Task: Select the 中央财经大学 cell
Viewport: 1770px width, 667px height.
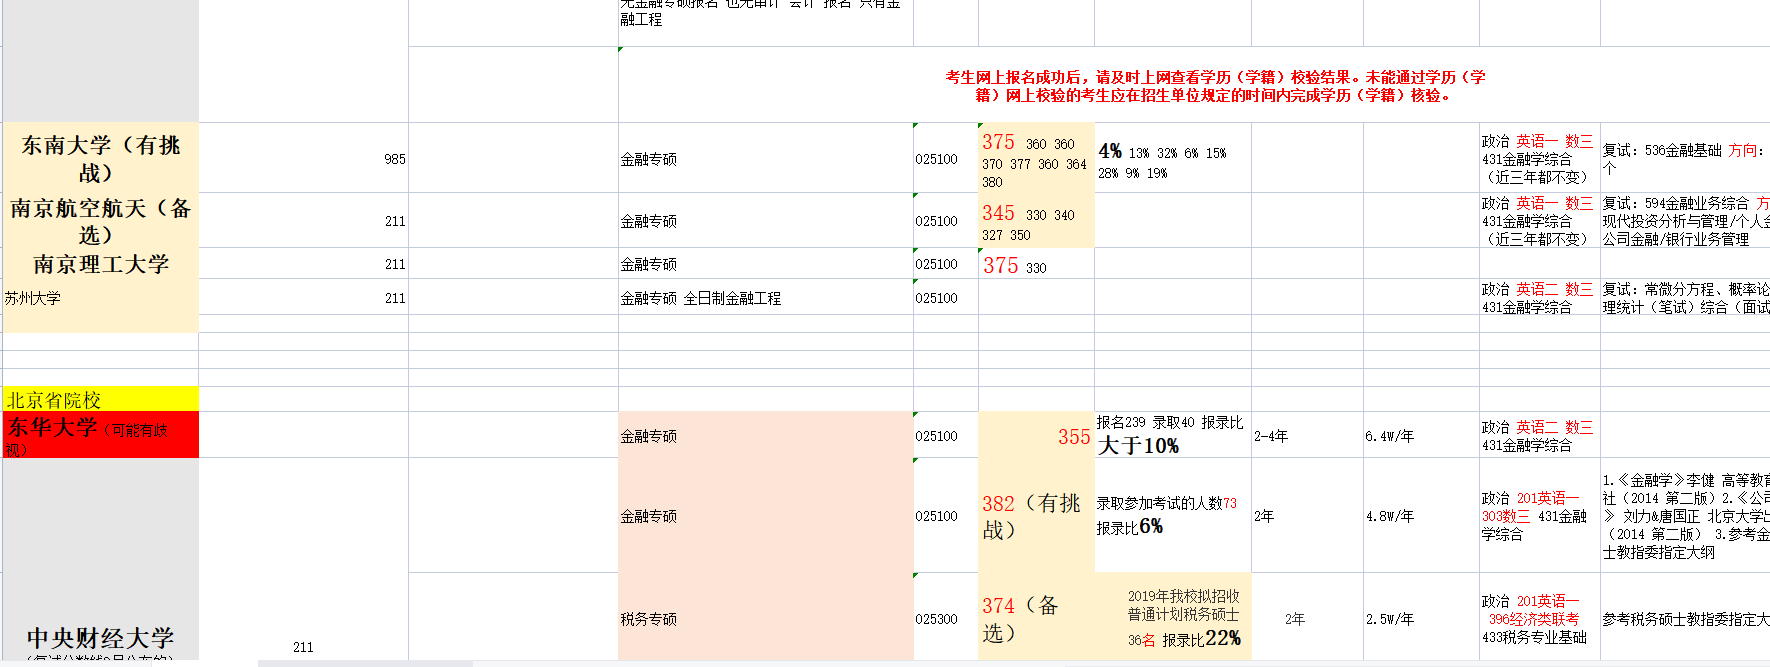Action: click(100, 638)
